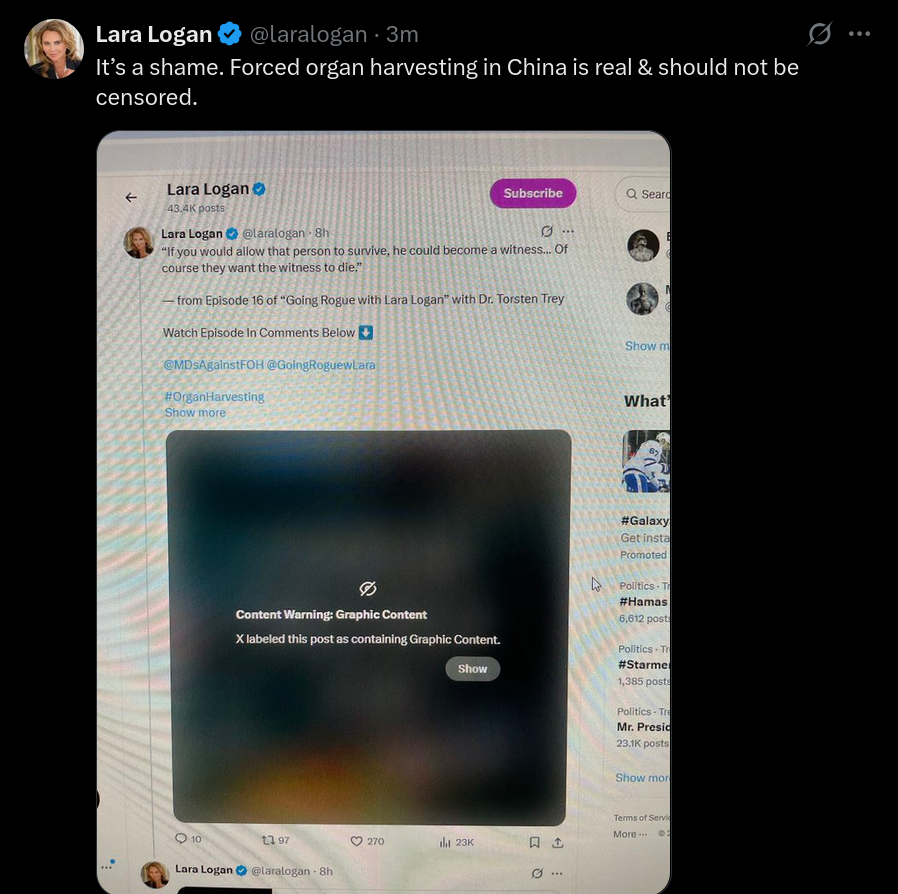
Task: Click the purple Subscribe button
Action: [533, 193]
